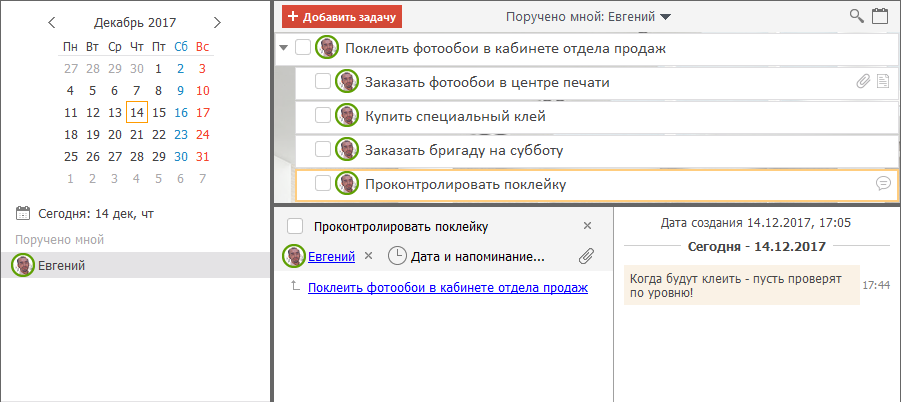
Task: Select Sunday 17 December in the calendar
Action: (x=202, y=113)
